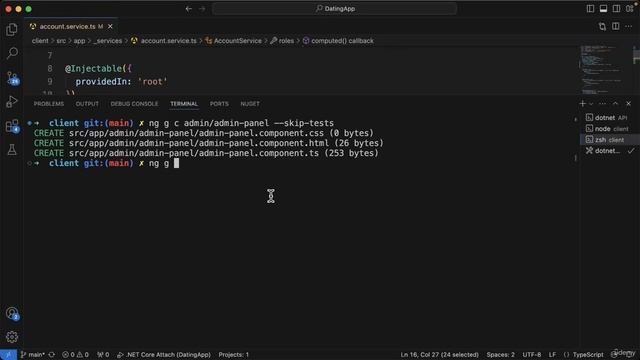This screenshot has width=640, height=360.
Task: Open the editor More Actions menu
Action: click(x=629, y=27)
